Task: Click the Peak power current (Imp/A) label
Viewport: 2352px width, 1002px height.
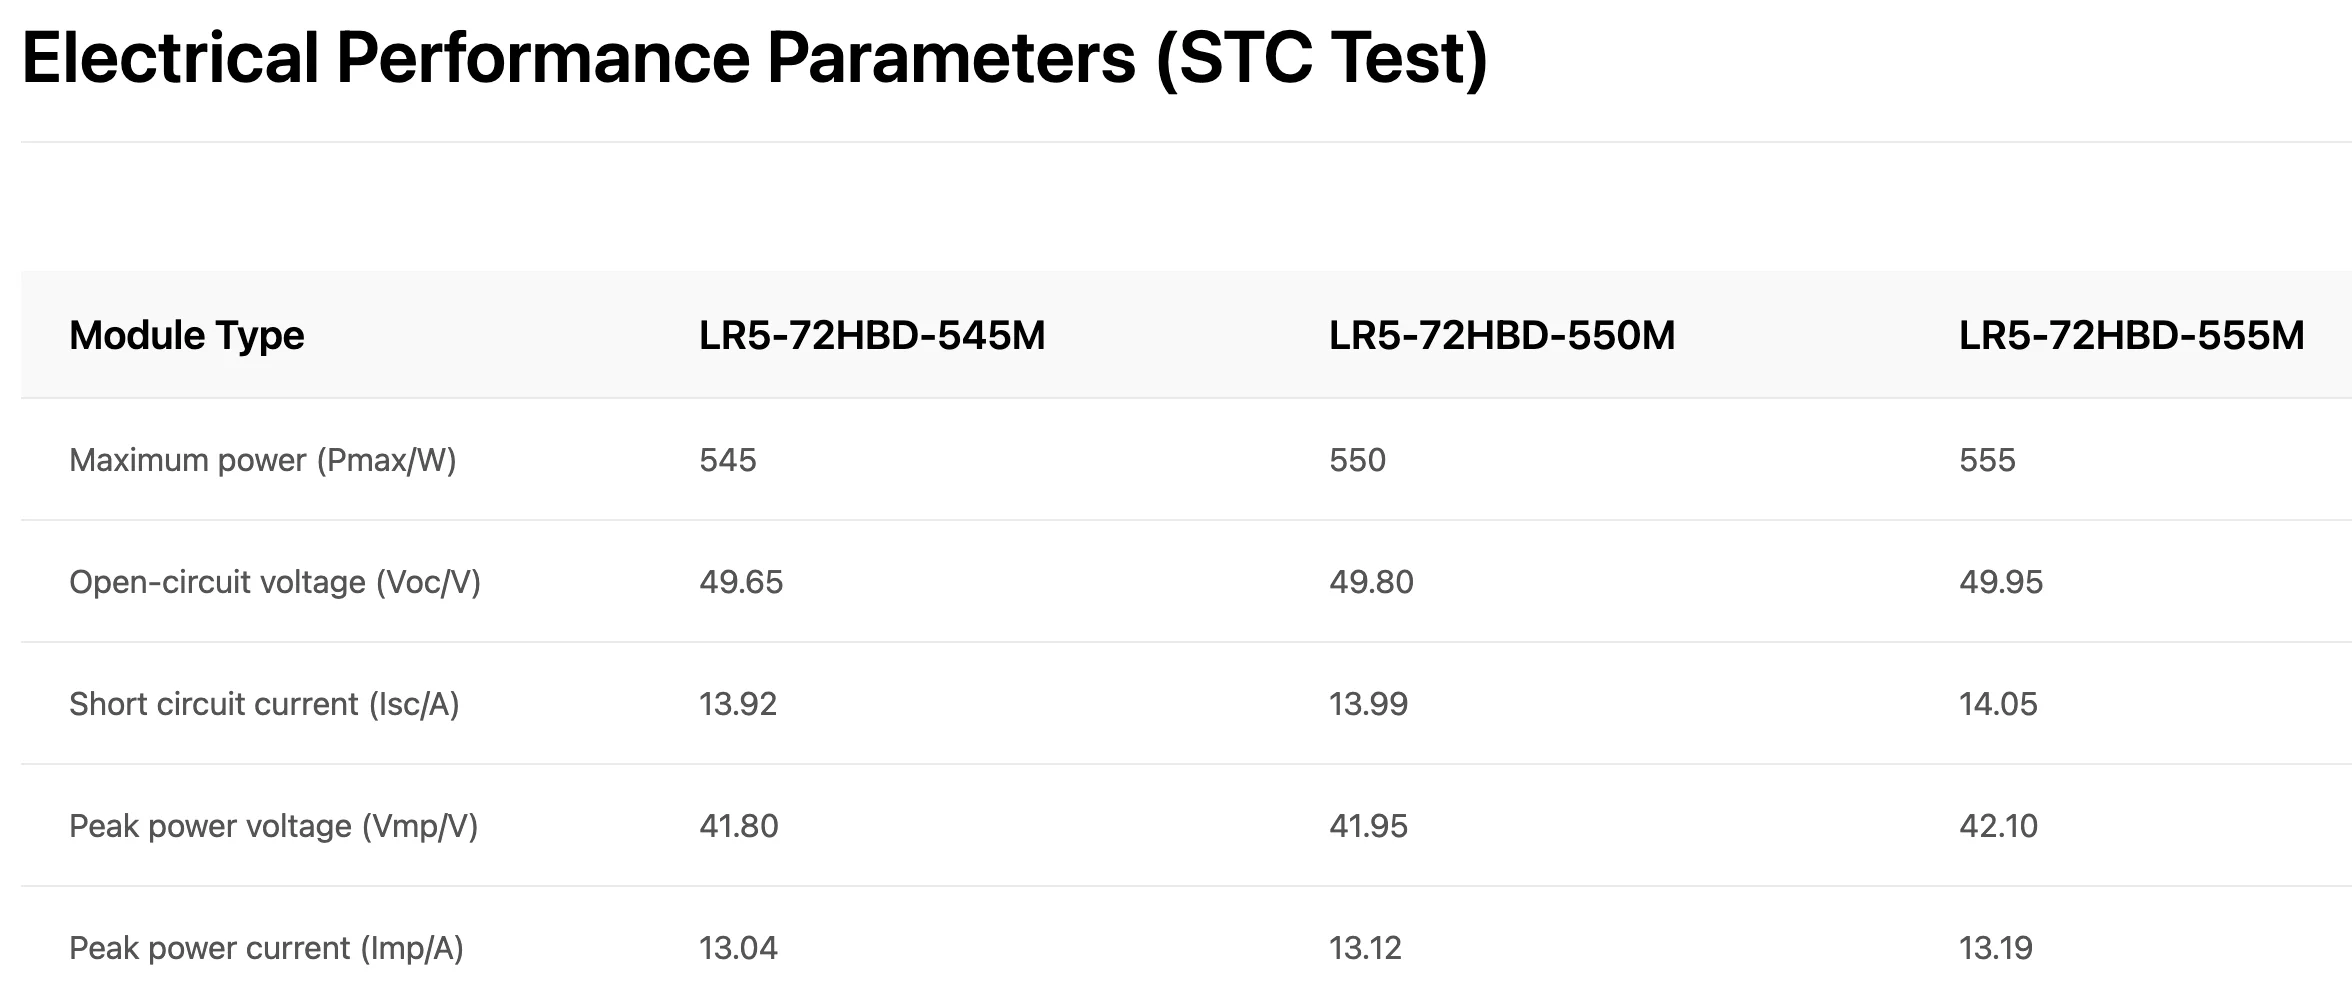Action: pos(266,948)
